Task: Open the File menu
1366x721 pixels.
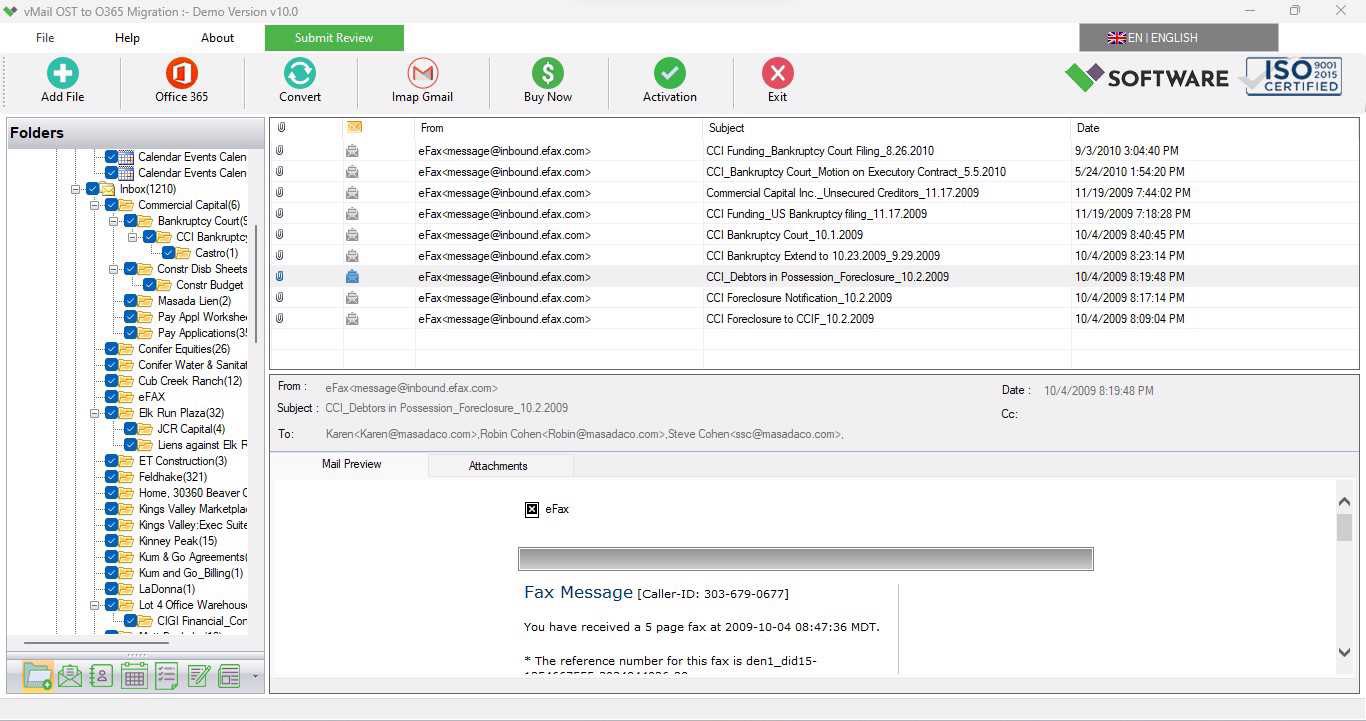Action: pos(45,38)
